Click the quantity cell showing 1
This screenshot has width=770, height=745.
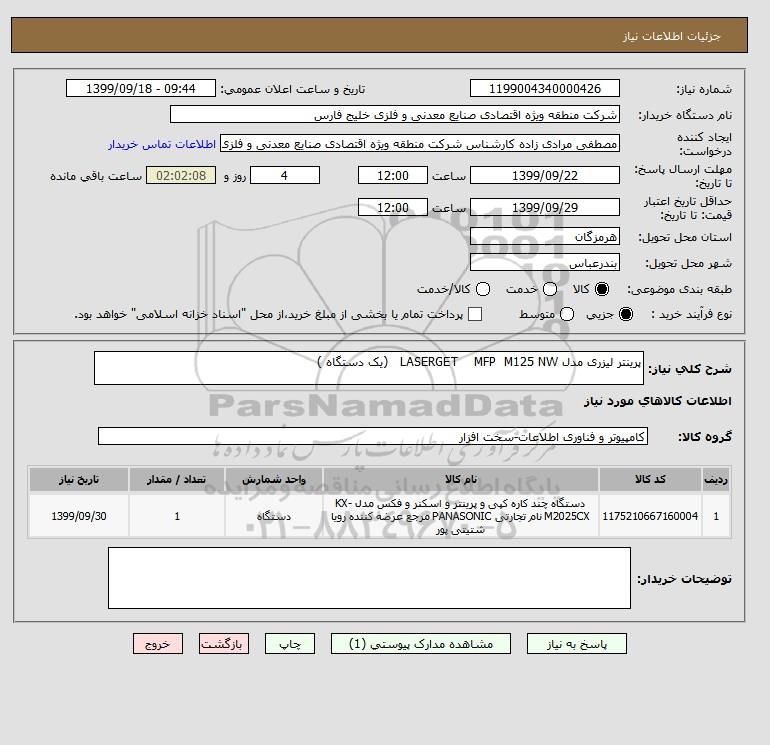tap(177, 516)
